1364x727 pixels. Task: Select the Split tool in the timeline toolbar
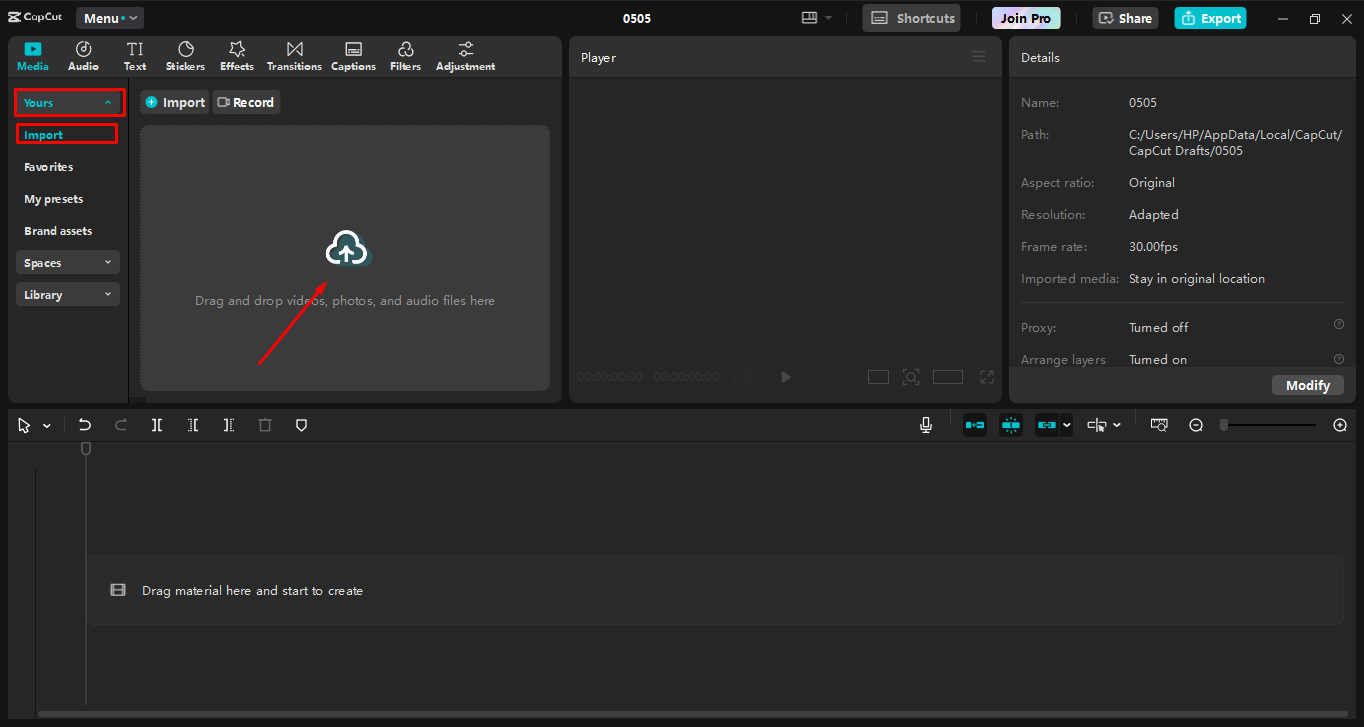[156, 424]
